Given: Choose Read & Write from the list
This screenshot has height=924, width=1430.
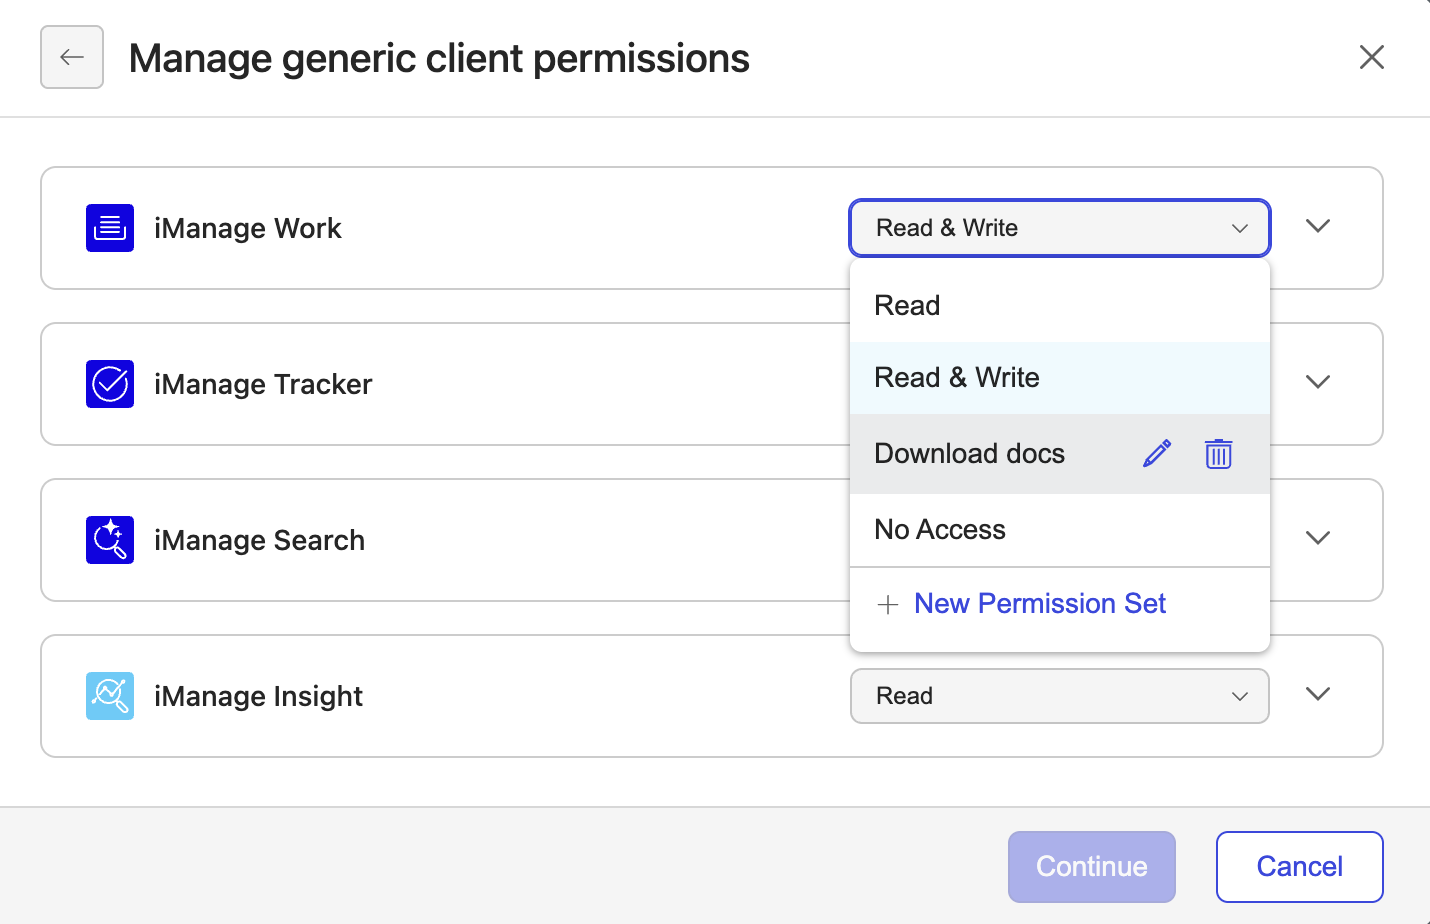Looking at the screenshot, I should point(1060,378).
